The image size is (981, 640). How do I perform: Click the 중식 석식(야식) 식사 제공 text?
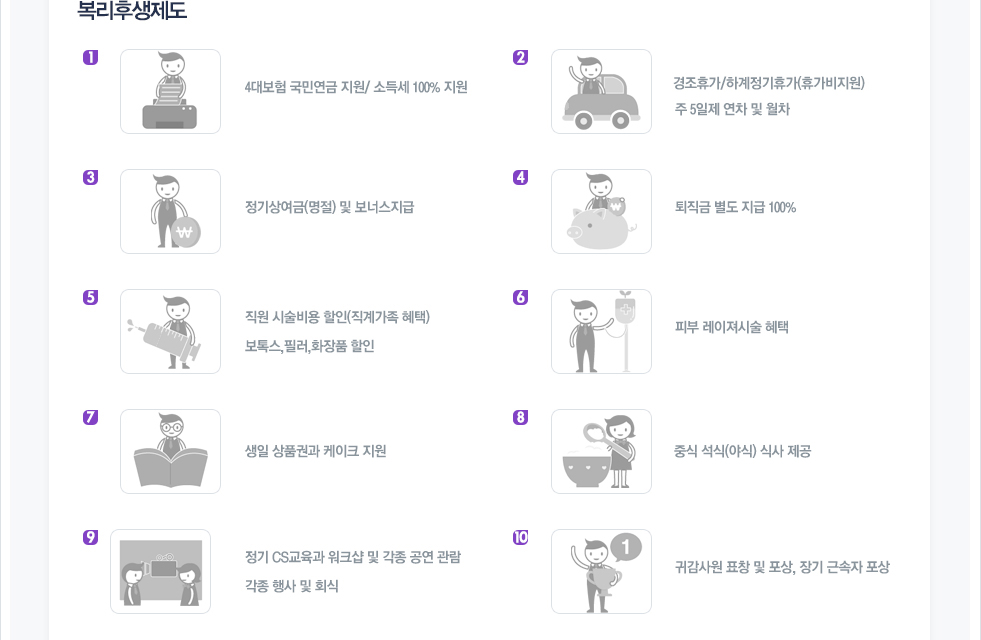tap(742, 451)
